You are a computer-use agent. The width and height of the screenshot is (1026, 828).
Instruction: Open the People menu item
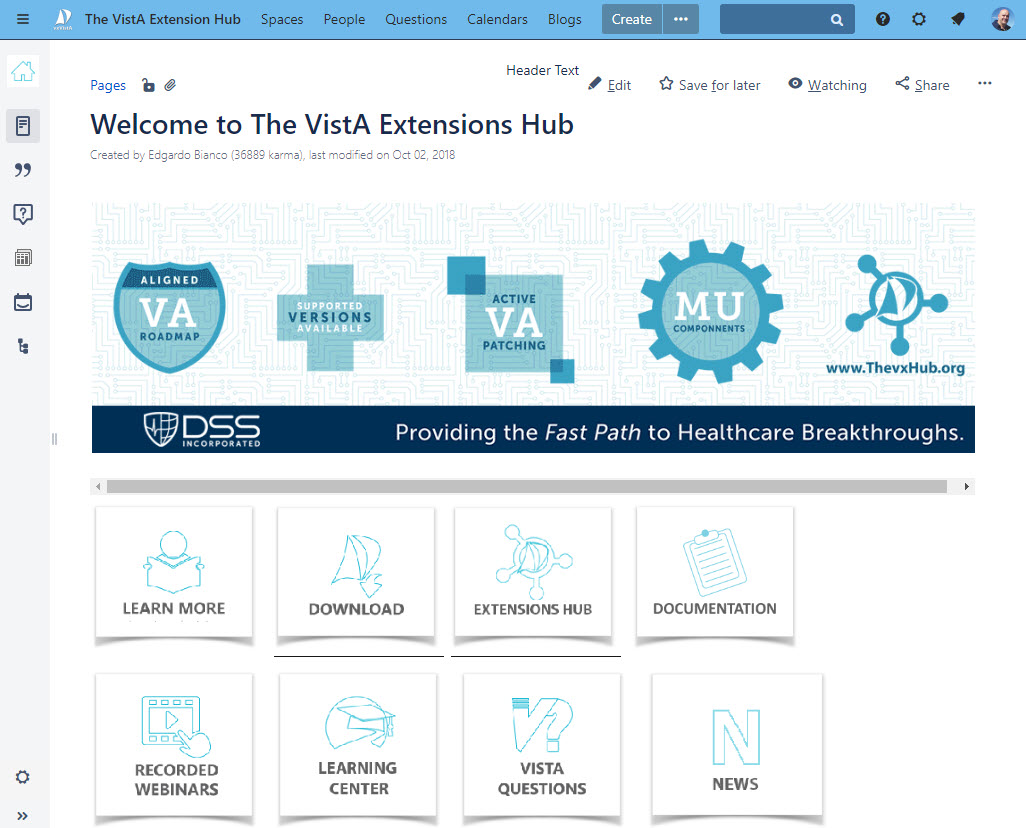pos(344,19)
